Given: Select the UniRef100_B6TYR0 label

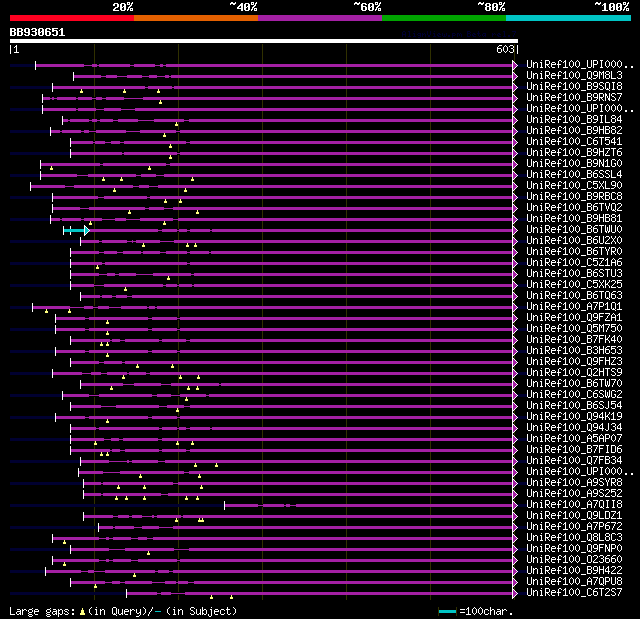Looking at the screenshot, I should [574, 252].
